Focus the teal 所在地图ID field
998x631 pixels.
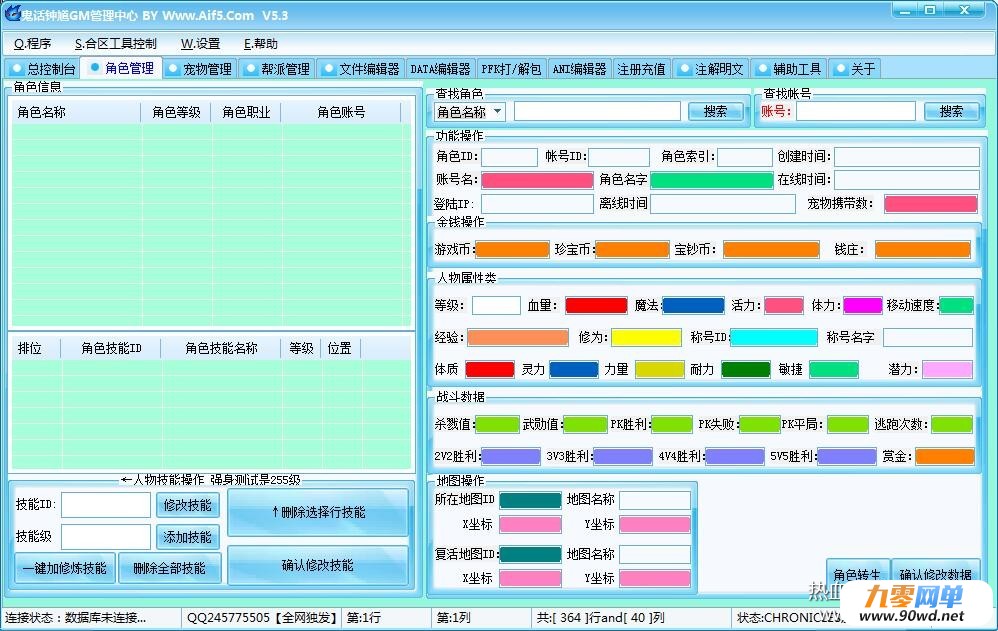click(x=530, y=500)
